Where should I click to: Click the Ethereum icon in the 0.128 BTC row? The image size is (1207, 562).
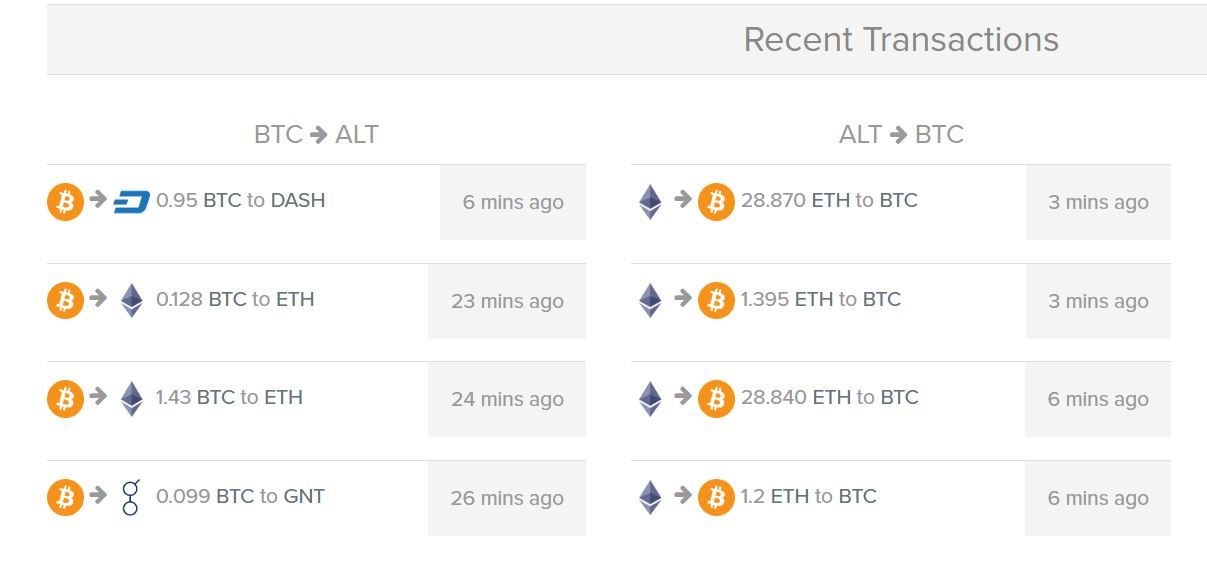131,300
